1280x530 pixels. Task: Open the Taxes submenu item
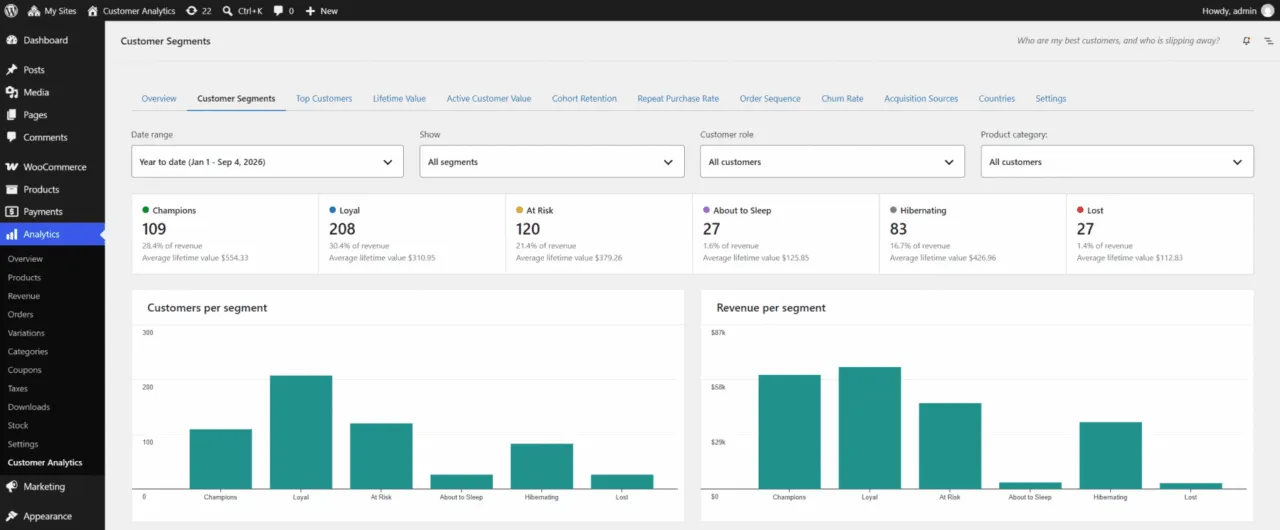18,388
